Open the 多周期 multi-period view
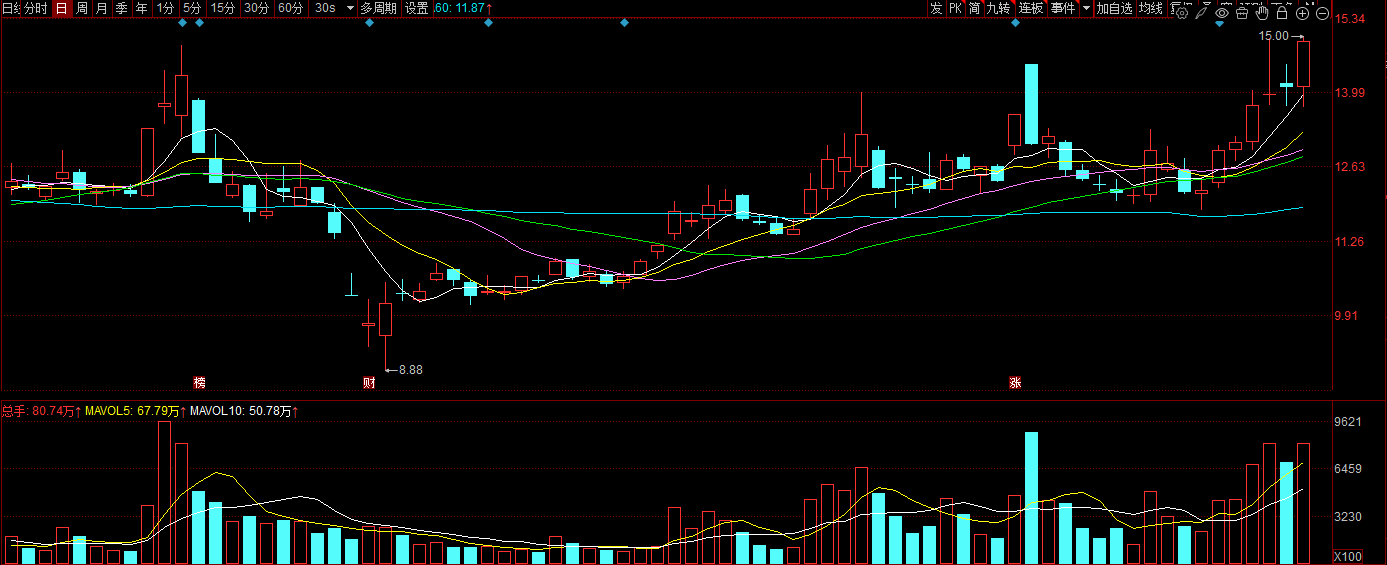The height and width of the screenshot is (565, 1387). [x=379, y=8]
